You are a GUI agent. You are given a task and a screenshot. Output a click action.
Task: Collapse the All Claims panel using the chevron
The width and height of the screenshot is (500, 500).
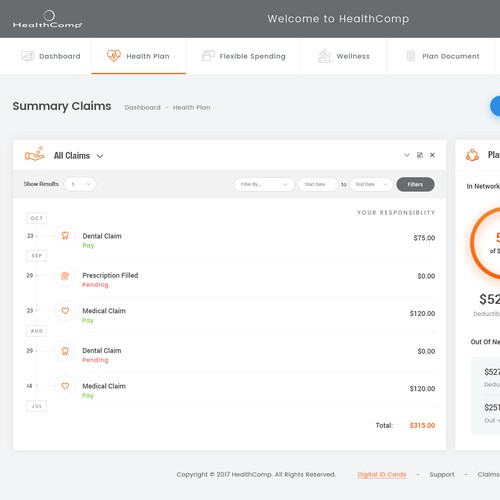click(x=407, y=155)
